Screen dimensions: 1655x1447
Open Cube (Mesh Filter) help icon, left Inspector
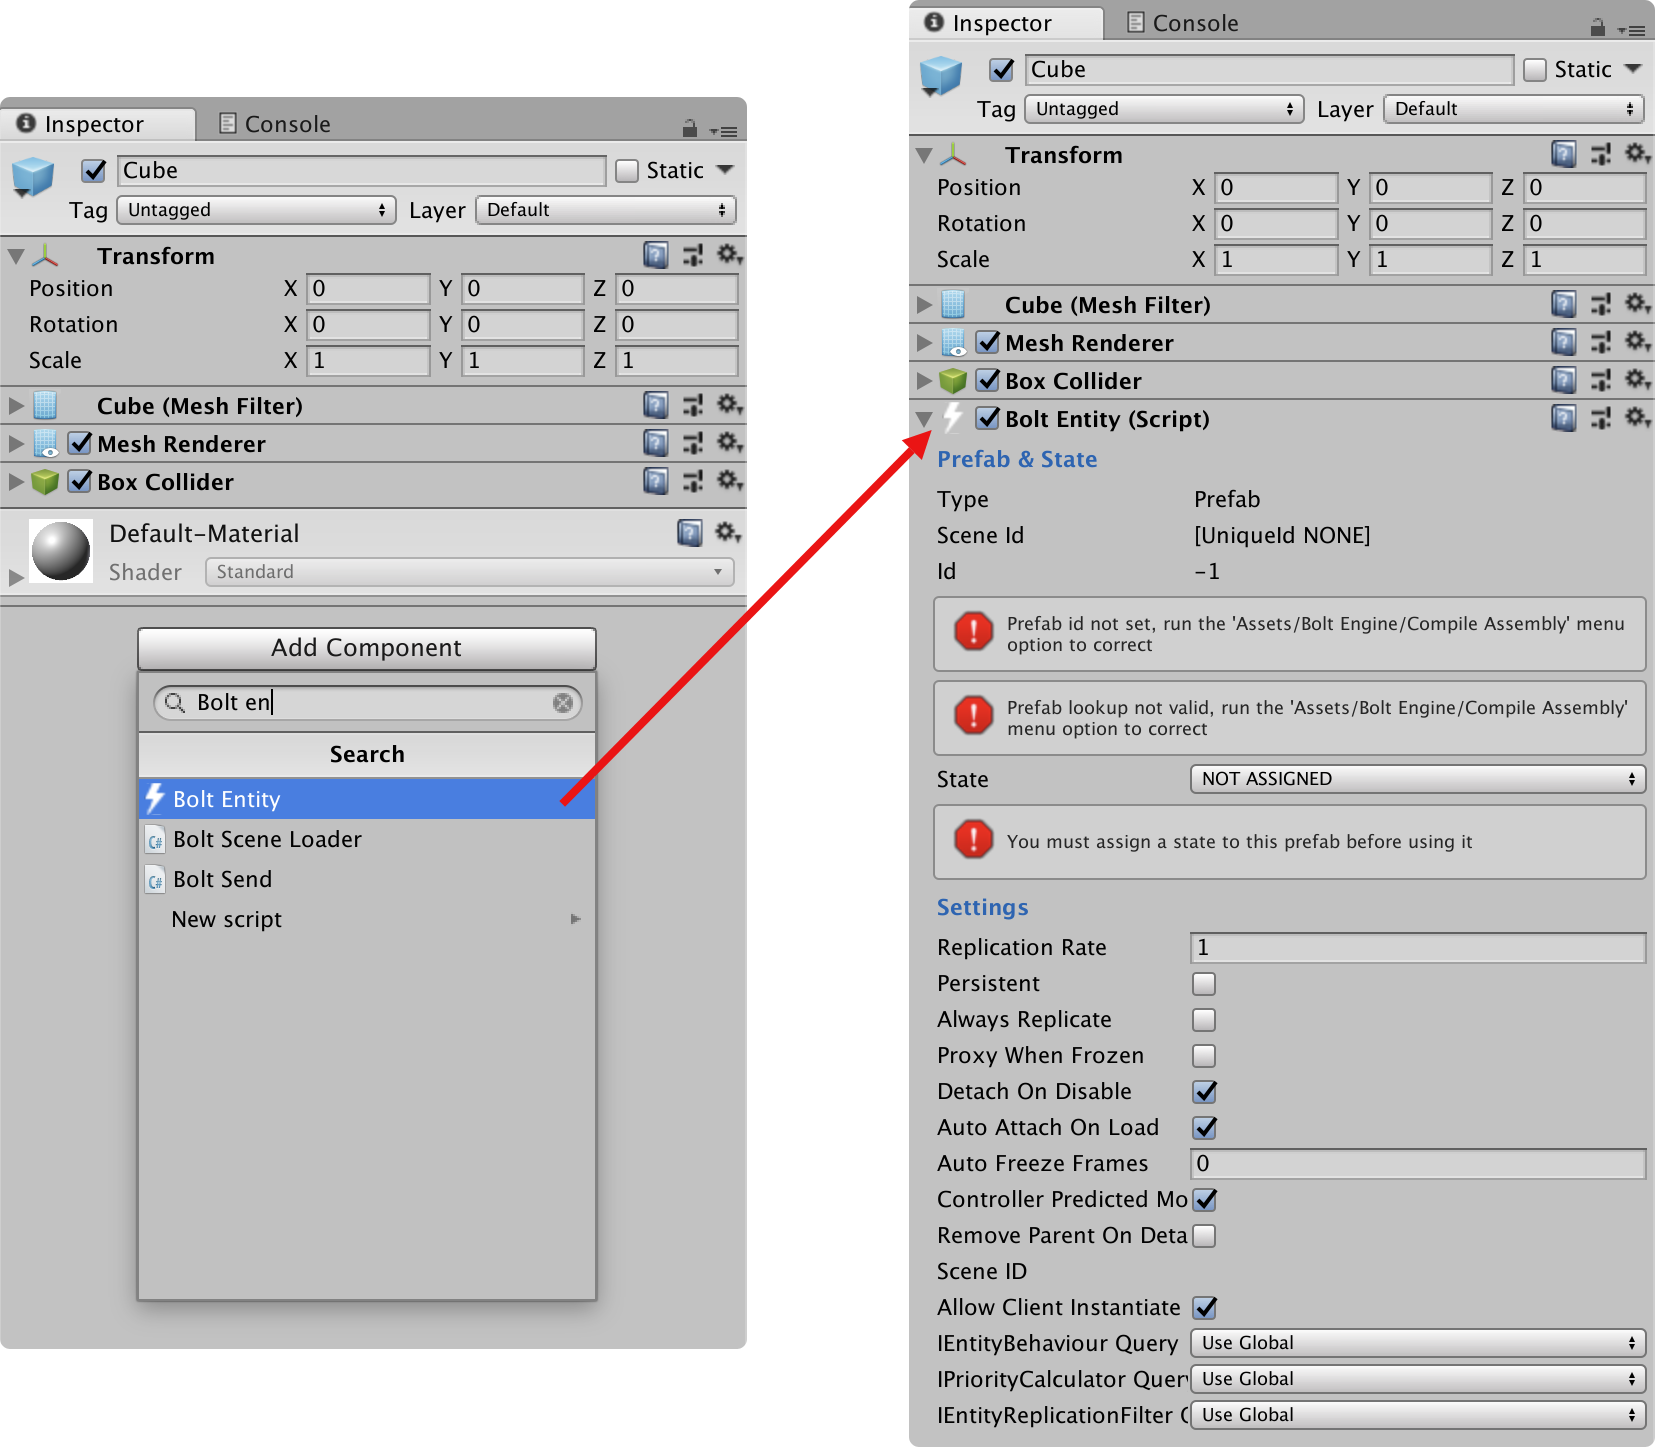click(656, 405)
